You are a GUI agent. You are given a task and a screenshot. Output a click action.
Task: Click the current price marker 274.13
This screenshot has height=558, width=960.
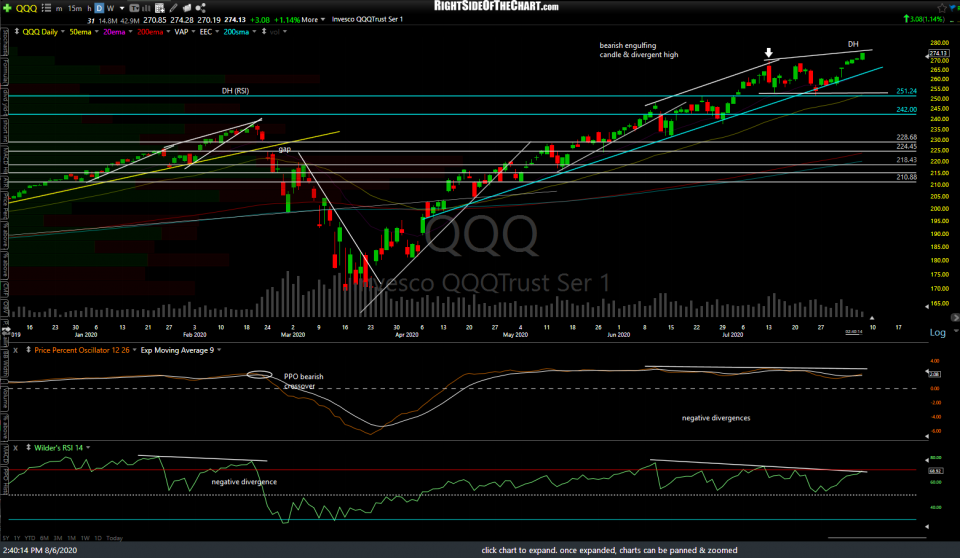point(939,54)
